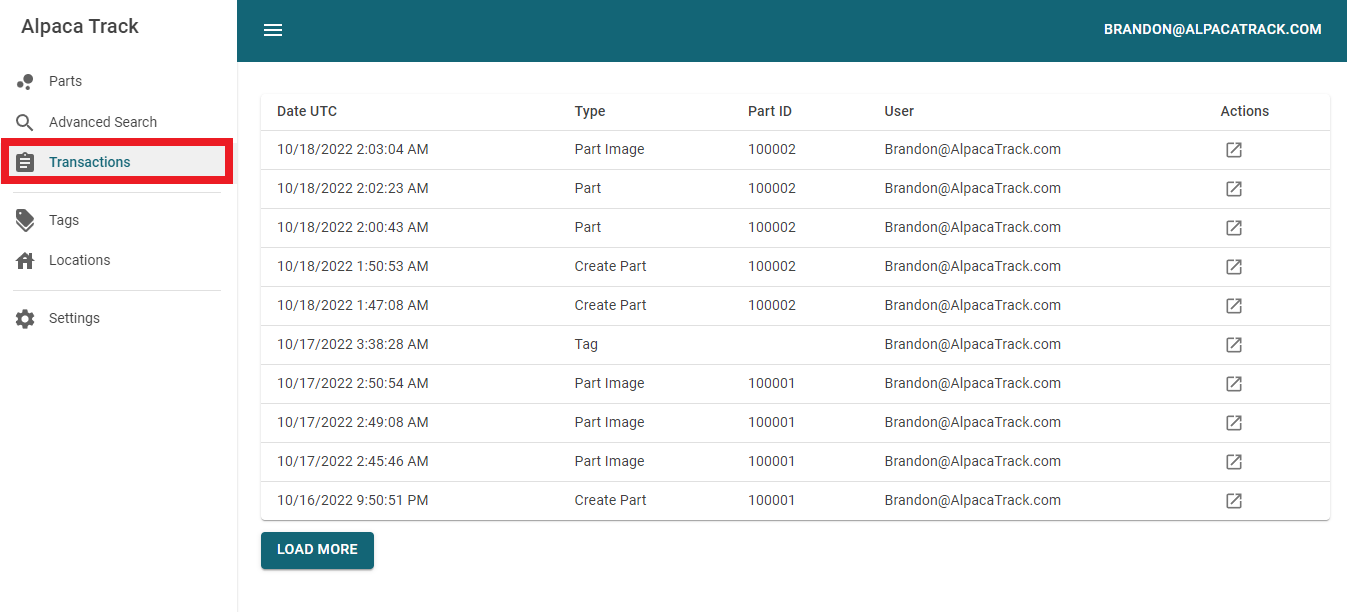Click the Locations house icon
The height and width of the screenshot is (612, 1347).
[26, 261]
